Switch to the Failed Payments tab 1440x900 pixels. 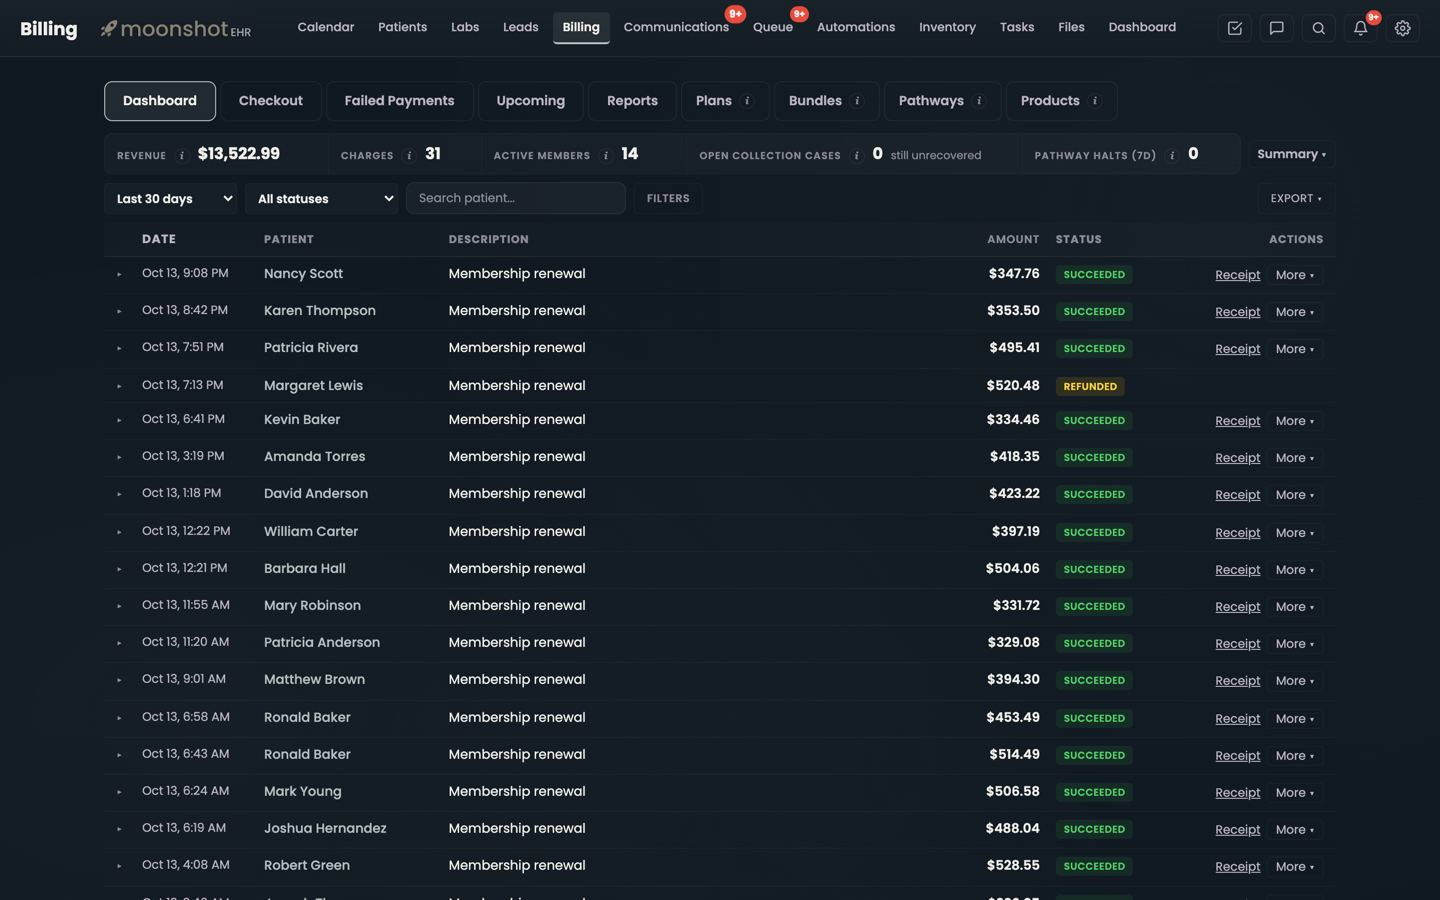point(399,101)
